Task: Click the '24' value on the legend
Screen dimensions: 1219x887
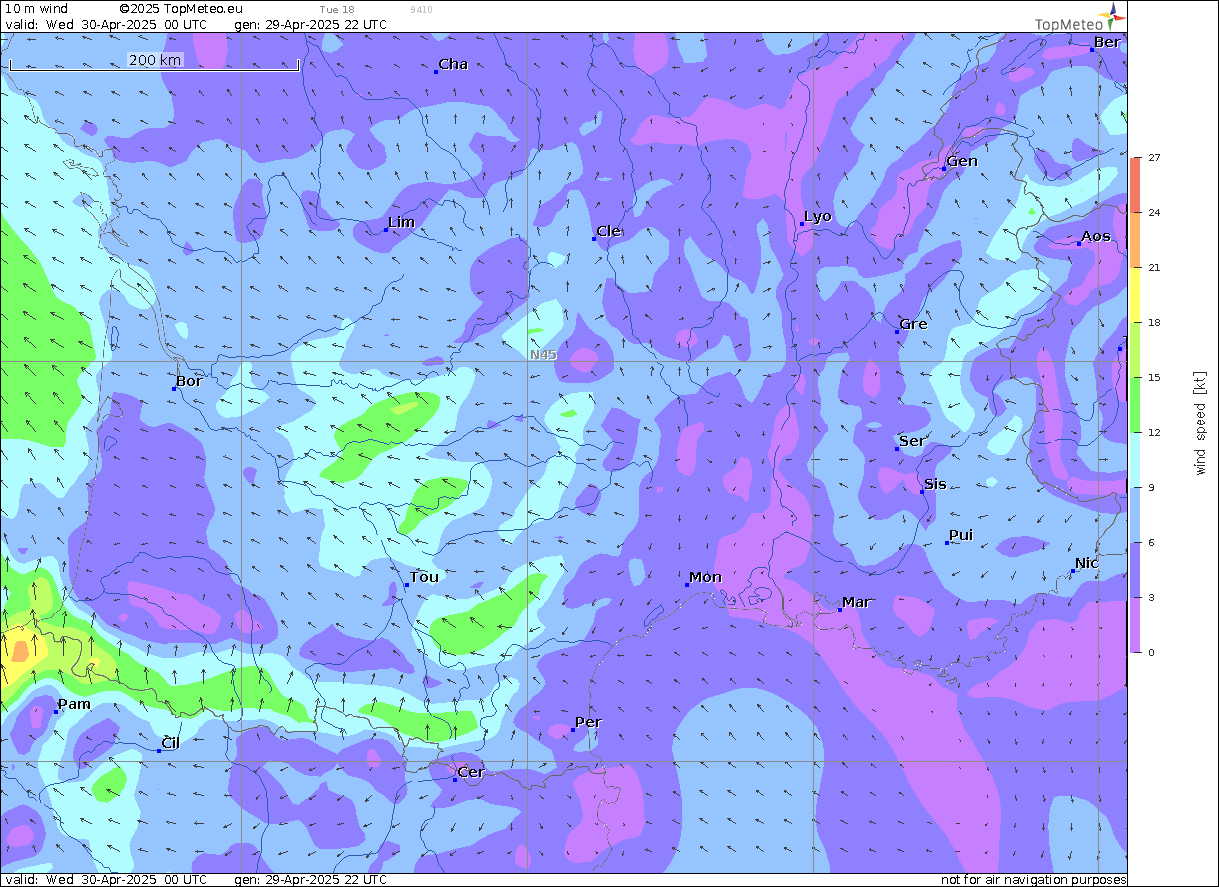Action: 1154,212
